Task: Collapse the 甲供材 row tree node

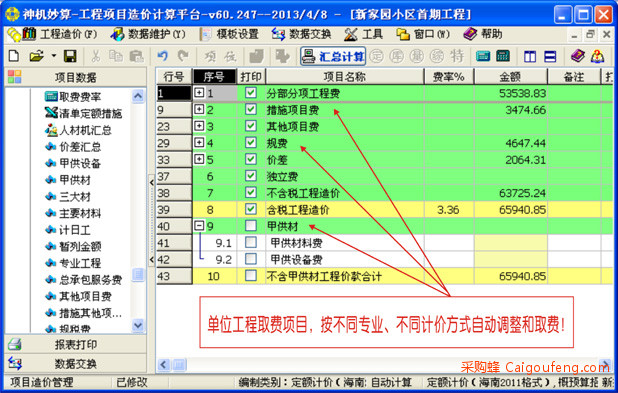Action: 199,225
